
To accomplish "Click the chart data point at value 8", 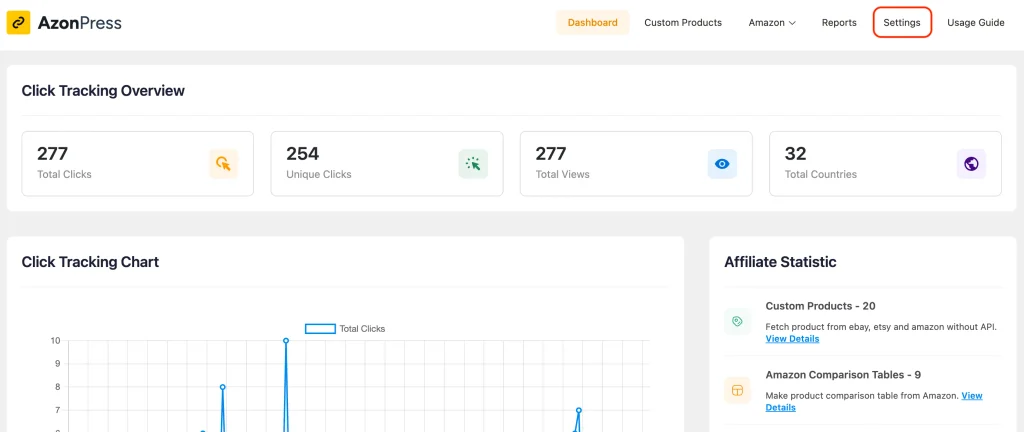I will 223,387.
